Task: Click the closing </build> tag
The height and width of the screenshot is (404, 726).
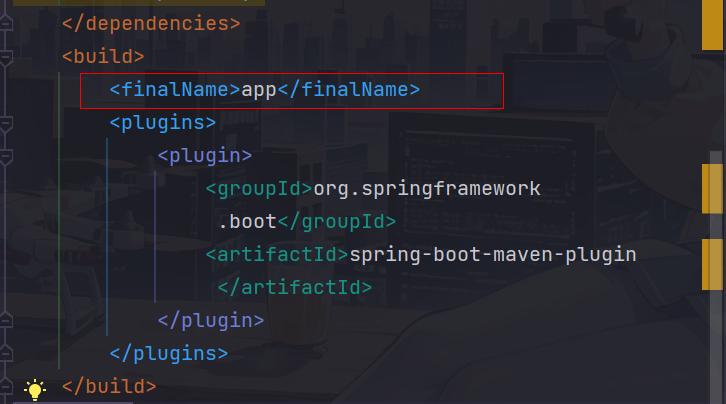Action: pyautogui.click(x=109, y=386)
